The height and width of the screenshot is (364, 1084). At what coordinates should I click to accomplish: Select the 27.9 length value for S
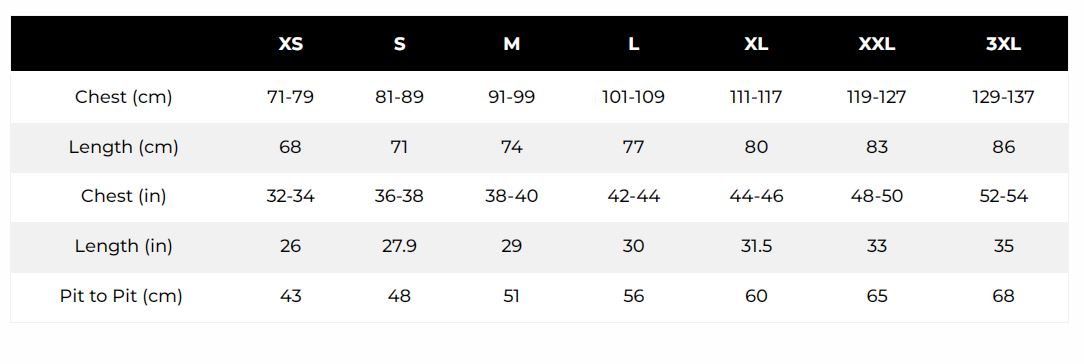point(400,246)
